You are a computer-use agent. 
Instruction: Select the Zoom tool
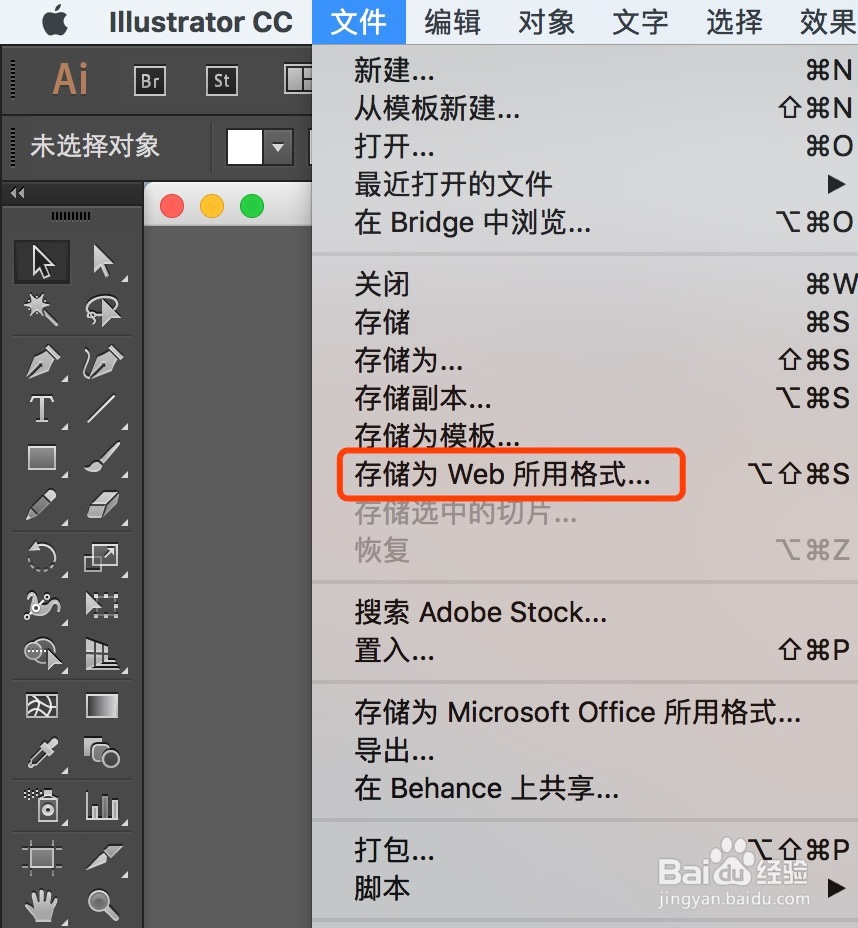(102, 904)
